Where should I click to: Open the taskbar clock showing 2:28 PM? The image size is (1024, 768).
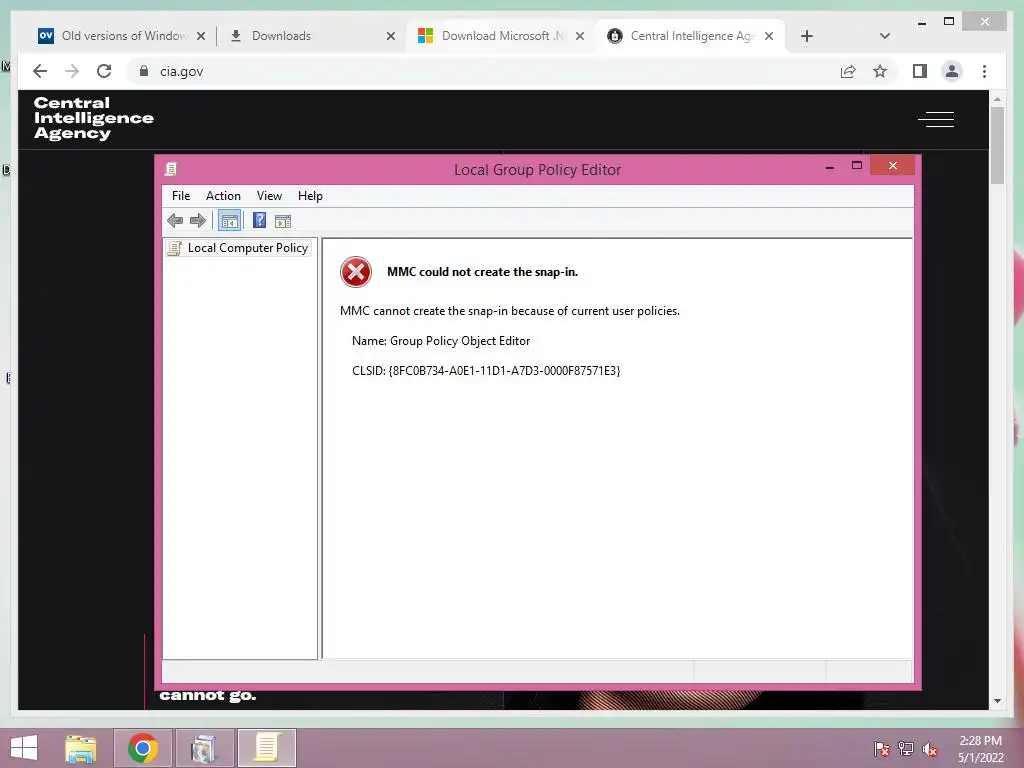click(980, 749)
